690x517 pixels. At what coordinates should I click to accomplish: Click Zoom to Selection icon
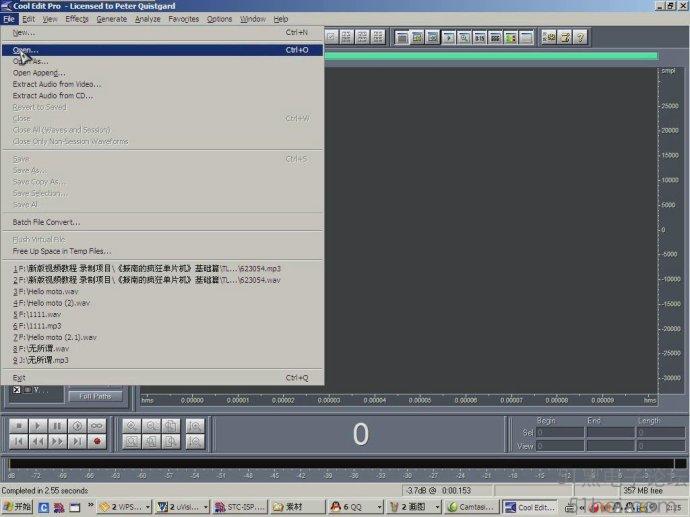tap(132, 441)
